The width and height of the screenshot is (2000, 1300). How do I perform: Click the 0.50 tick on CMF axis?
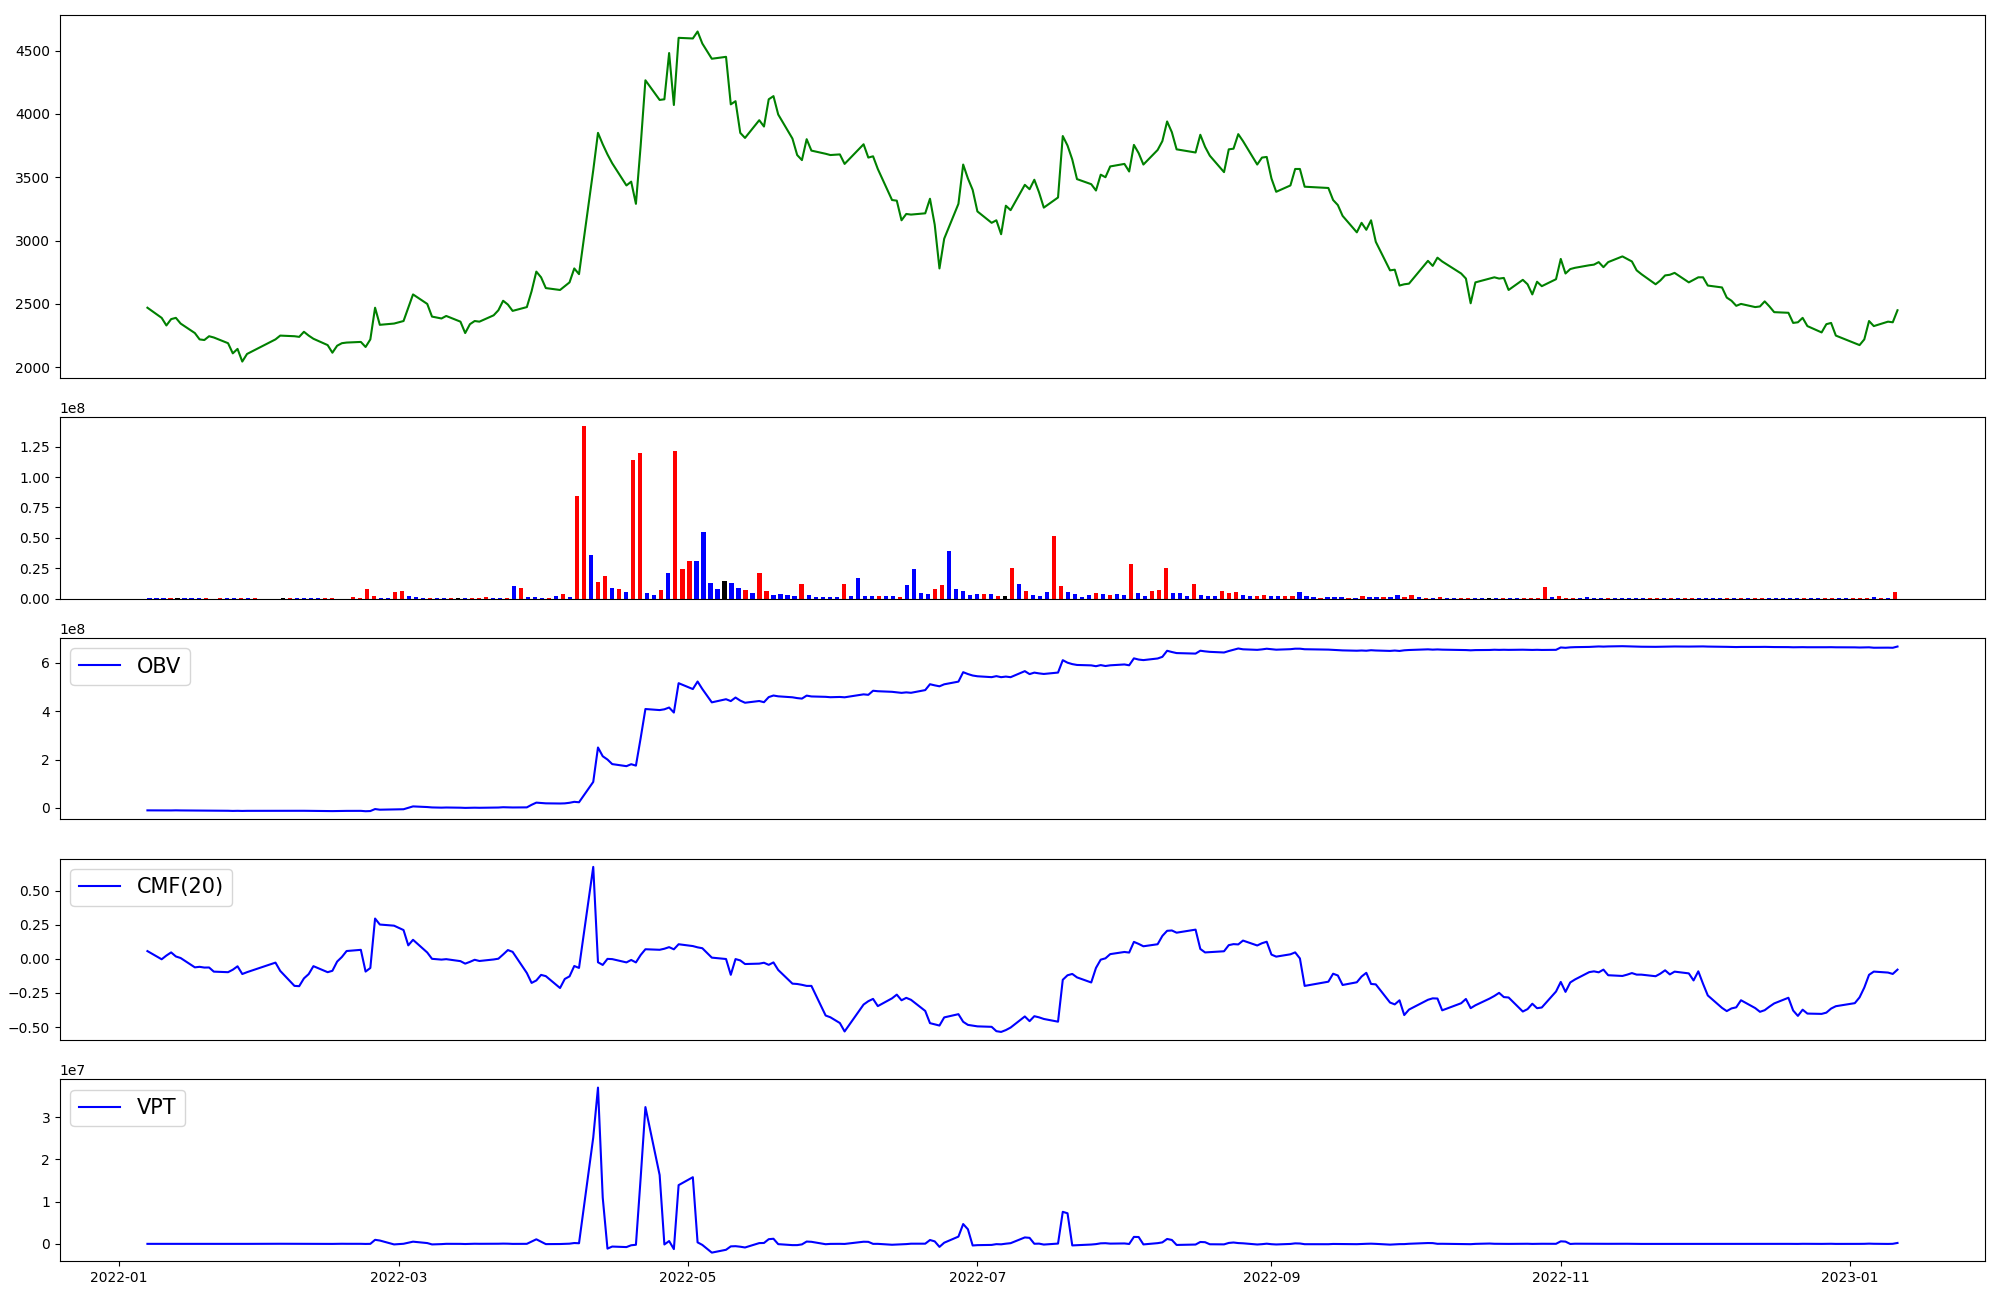point(36,891)
